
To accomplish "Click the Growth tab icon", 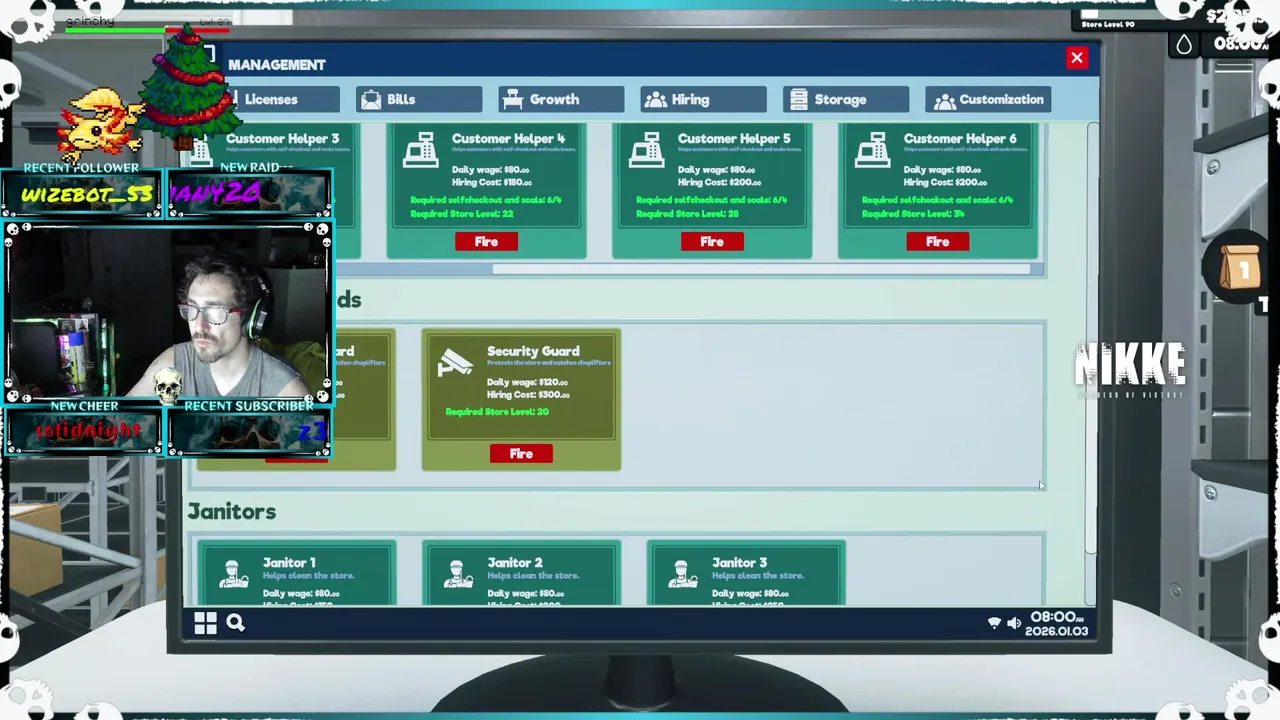I will click(x=513, y=100).
